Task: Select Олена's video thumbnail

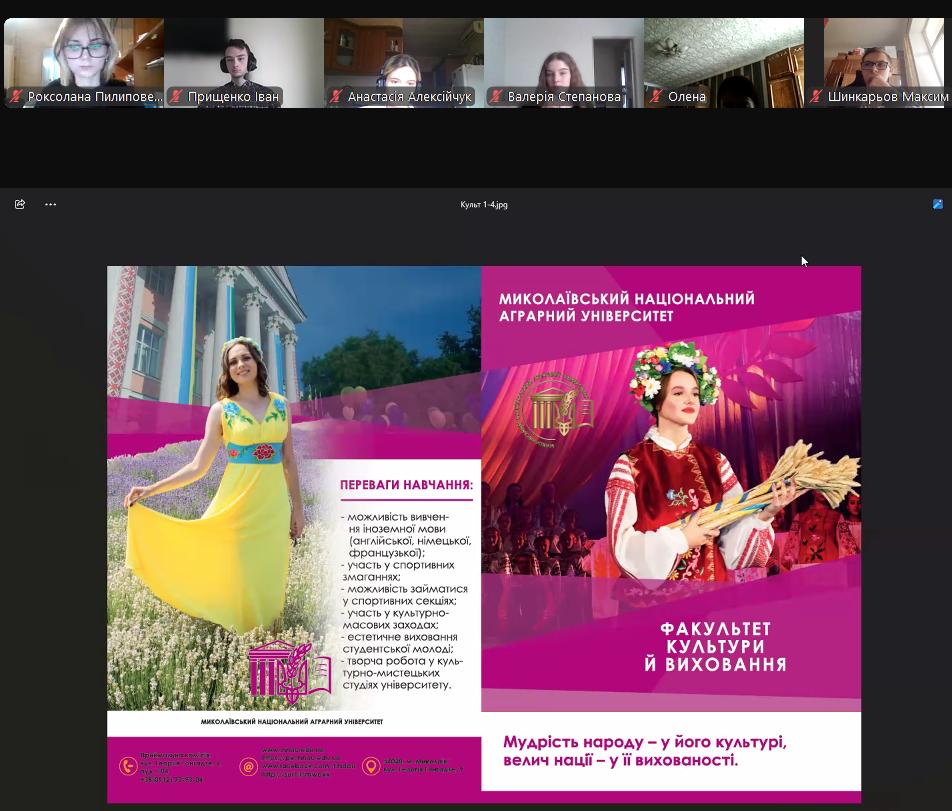Action: pos(723,55)
